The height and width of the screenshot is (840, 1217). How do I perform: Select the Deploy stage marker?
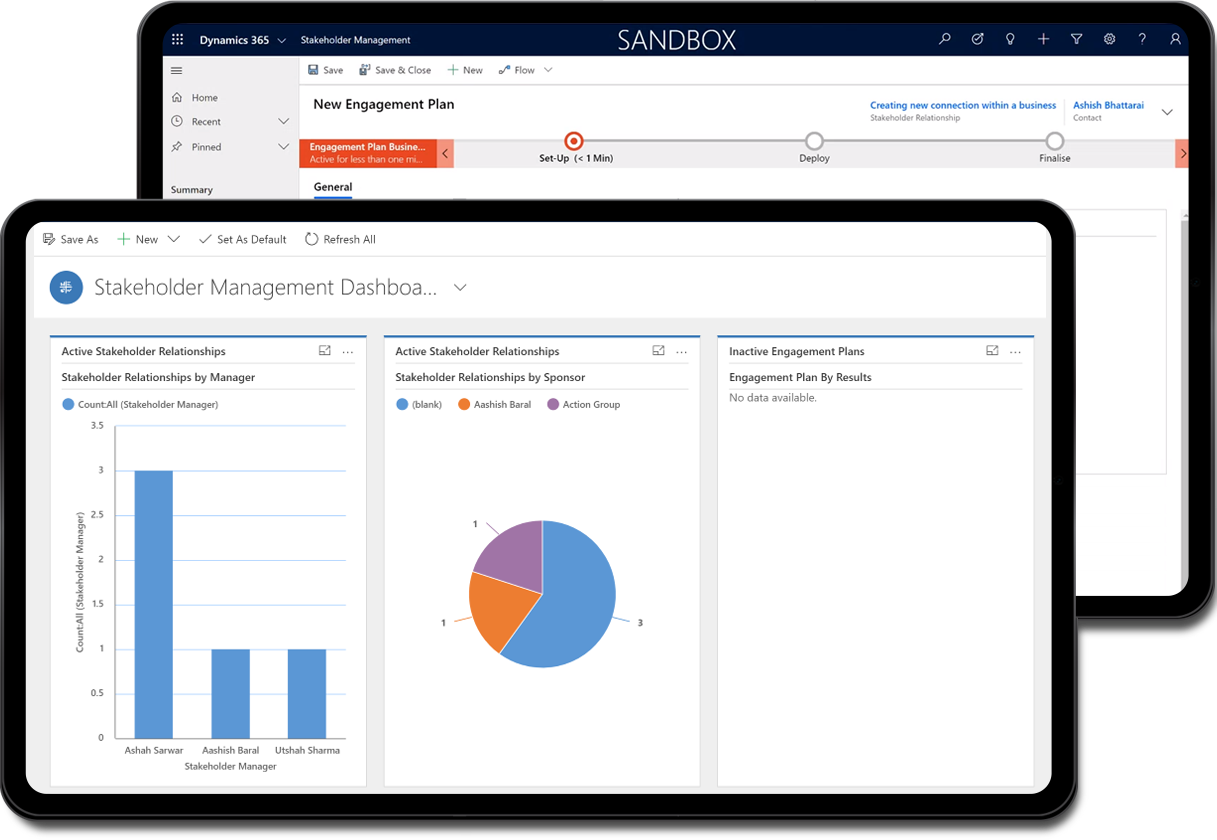[x=814, y=141]
